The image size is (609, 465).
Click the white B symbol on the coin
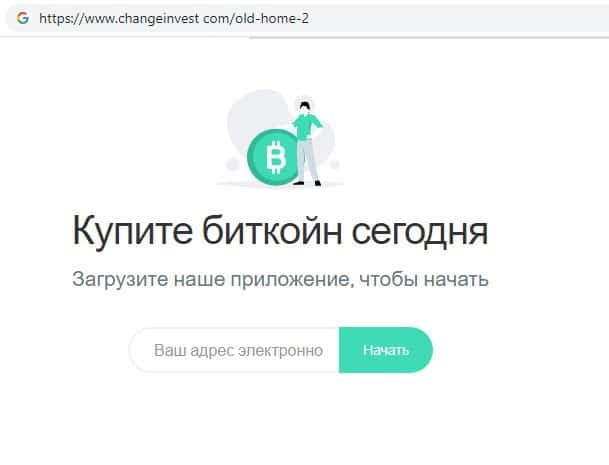(x=276, y=157)
